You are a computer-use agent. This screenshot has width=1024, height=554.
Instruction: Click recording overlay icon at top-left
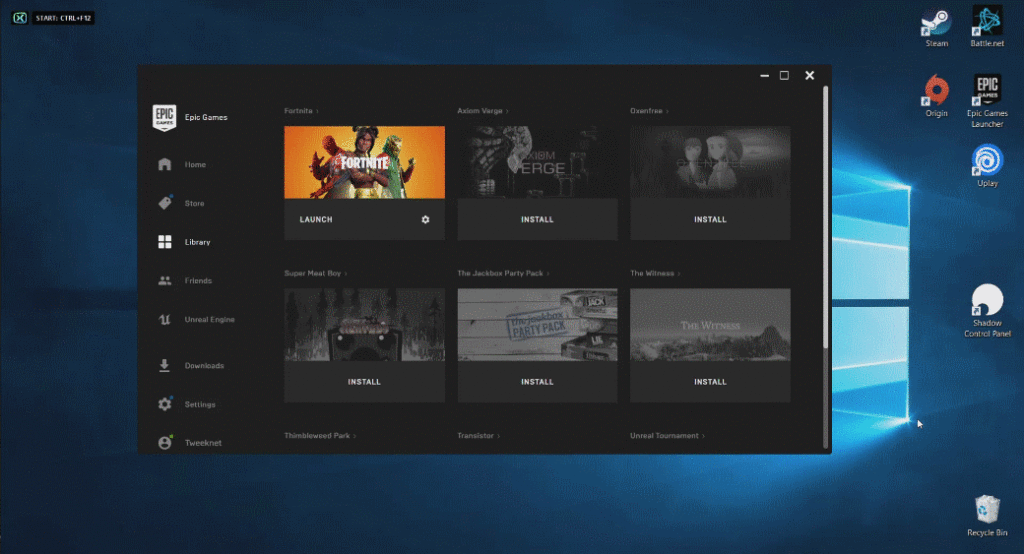pyautogui.click(x=20, y=18)
